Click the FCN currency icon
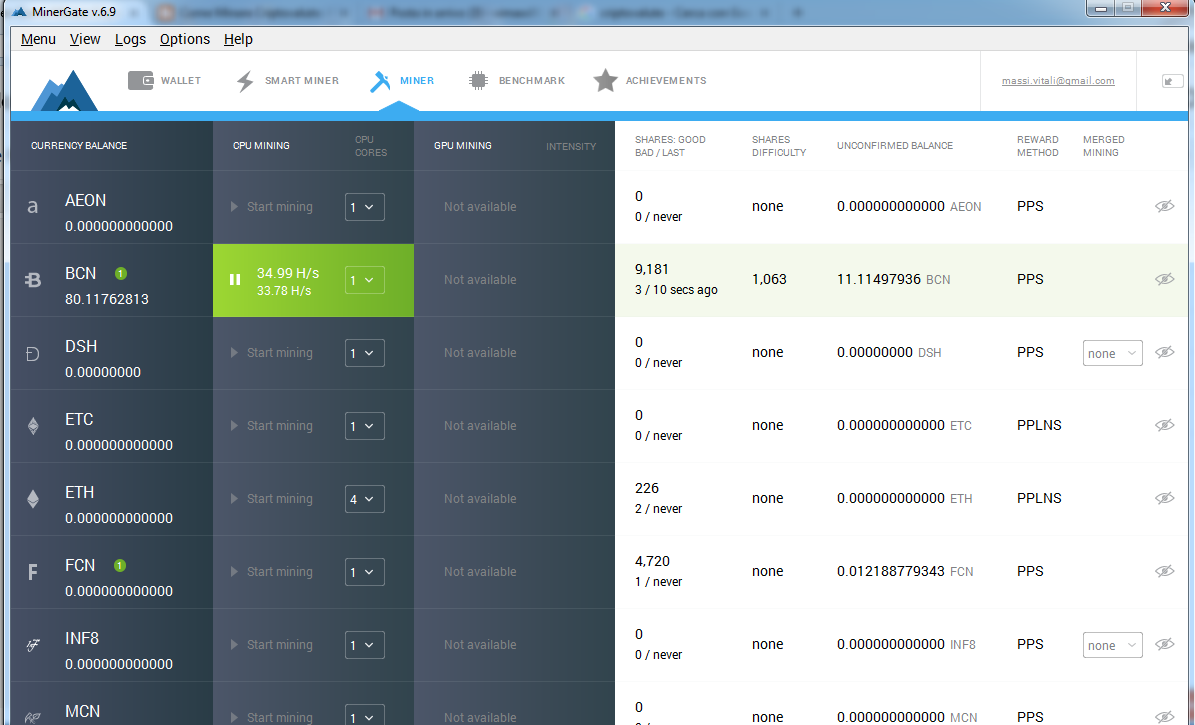The height and width of the screenshot is (725, 1195). point(33,572)
